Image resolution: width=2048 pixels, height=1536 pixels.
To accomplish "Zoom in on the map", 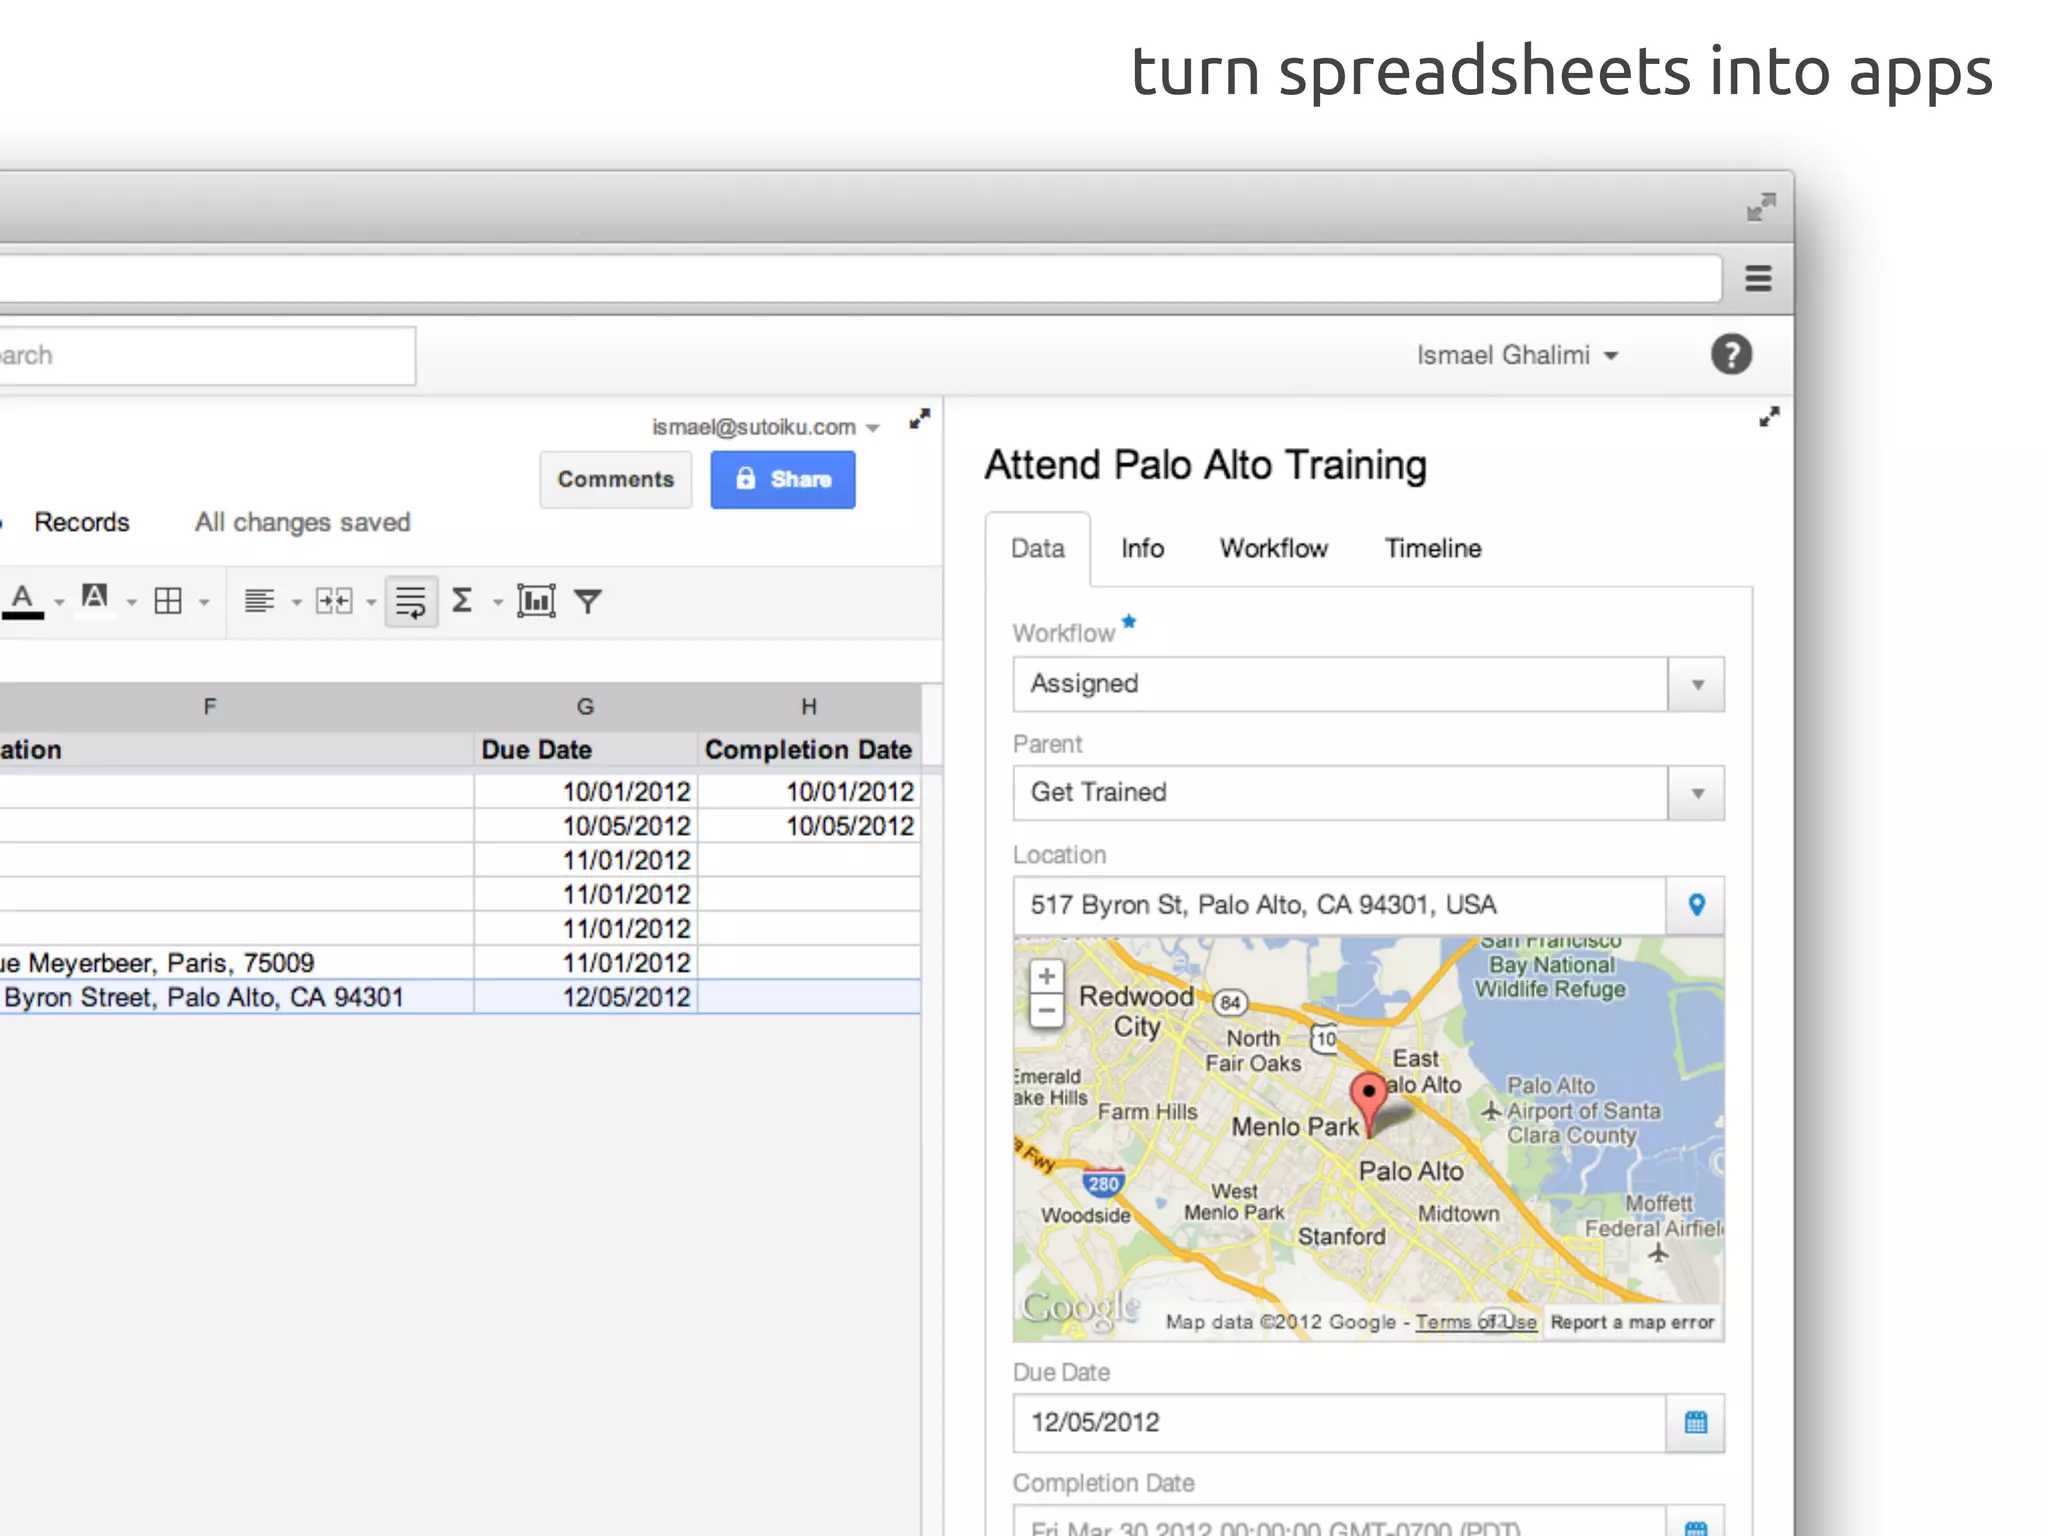I will 1047,976.
